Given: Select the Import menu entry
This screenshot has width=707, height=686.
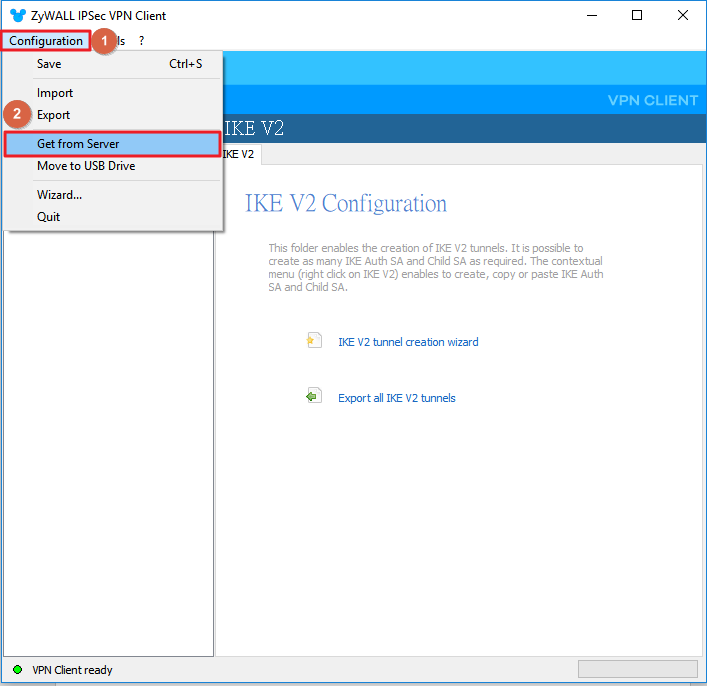Looking at the screenshot, I should [x=113, y=93].
